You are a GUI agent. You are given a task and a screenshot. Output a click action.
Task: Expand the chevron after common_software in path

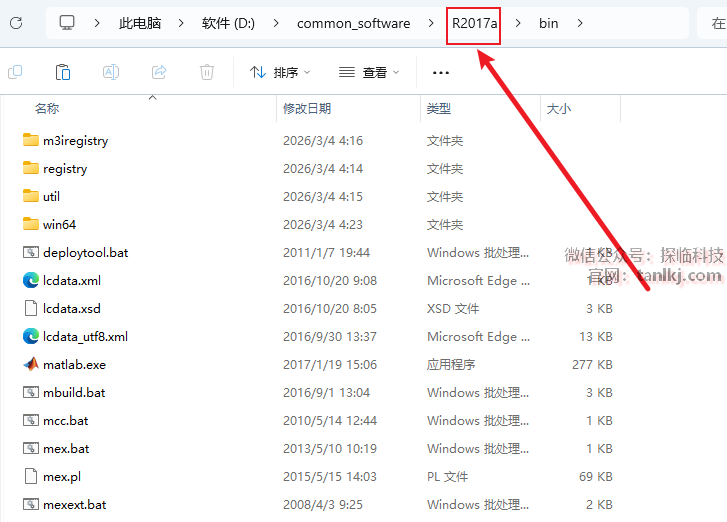pyautogui.click(x=429, y=23)
